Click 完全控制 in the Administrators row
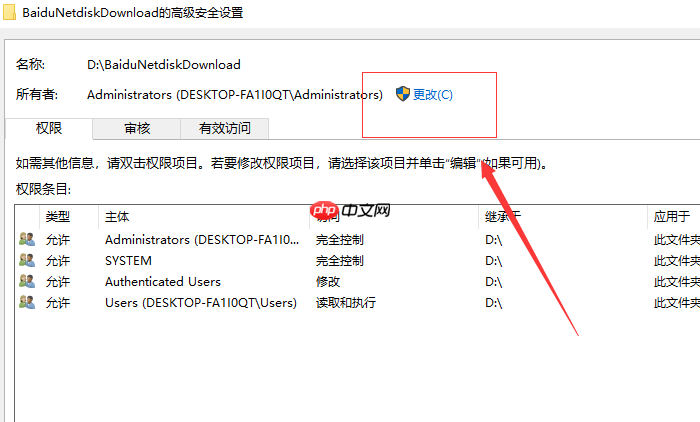The height and width of the screenshot is (422, 700). click(x=340, y=240)
